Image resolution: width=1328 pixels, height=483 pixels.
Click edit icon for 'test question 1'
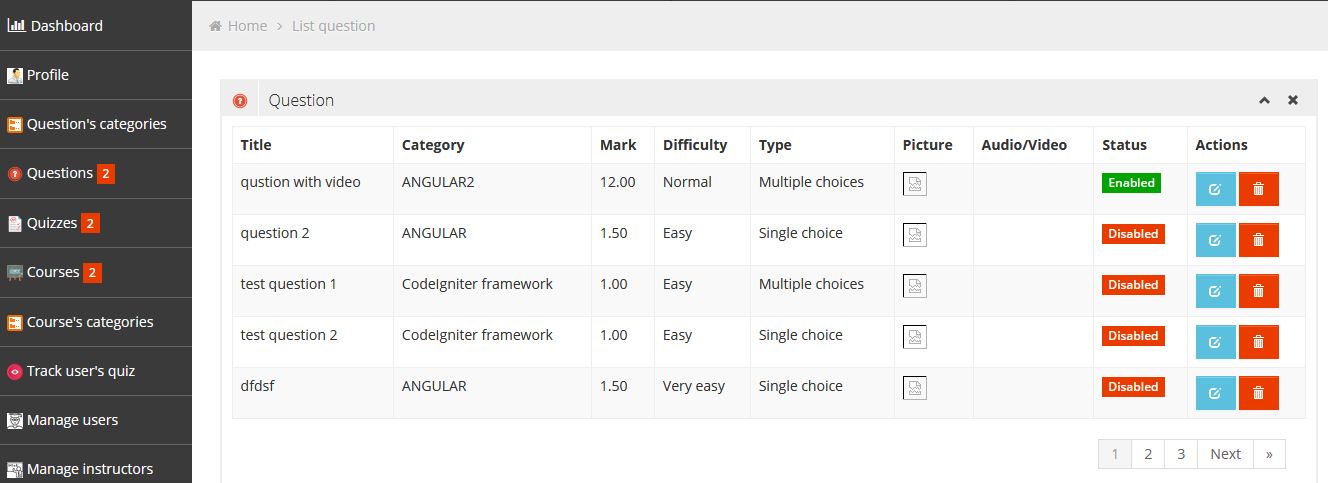pyautogui.click(x=1215, y=291)
